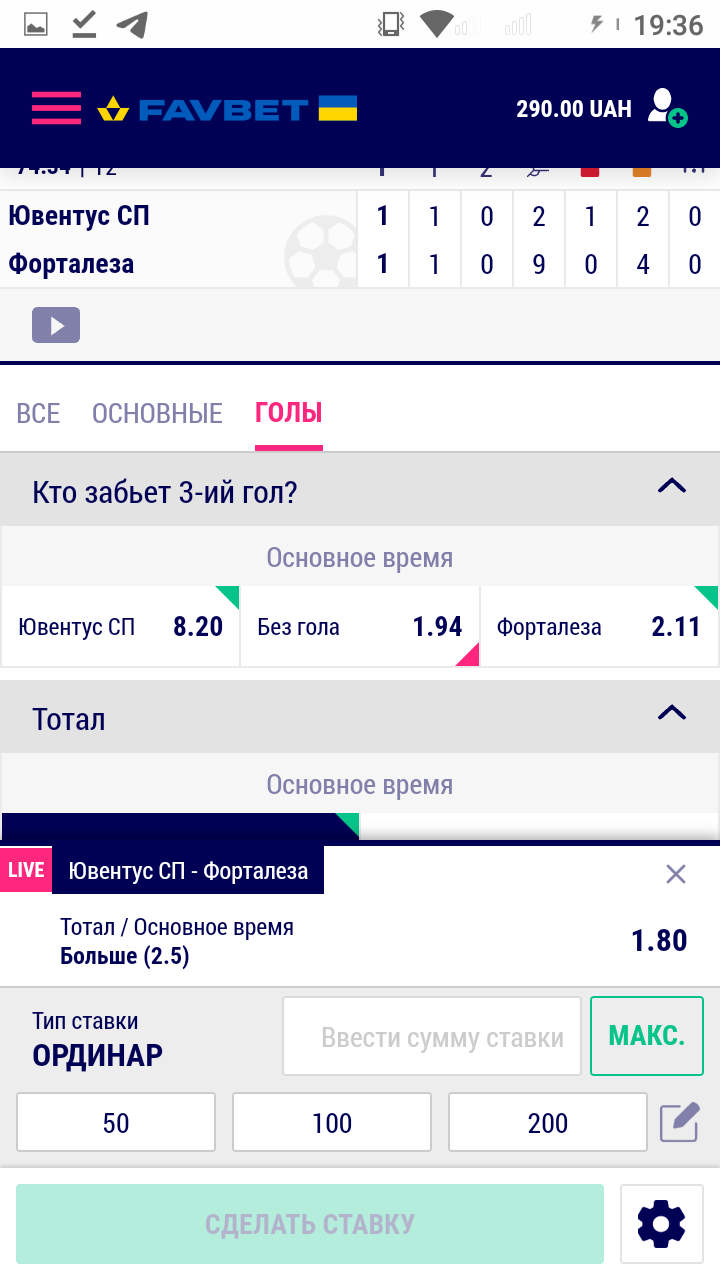The image size is (720, 1280).
Task: Choose 'Без гола' at odds 1.94
Action: tap(360, 626)
